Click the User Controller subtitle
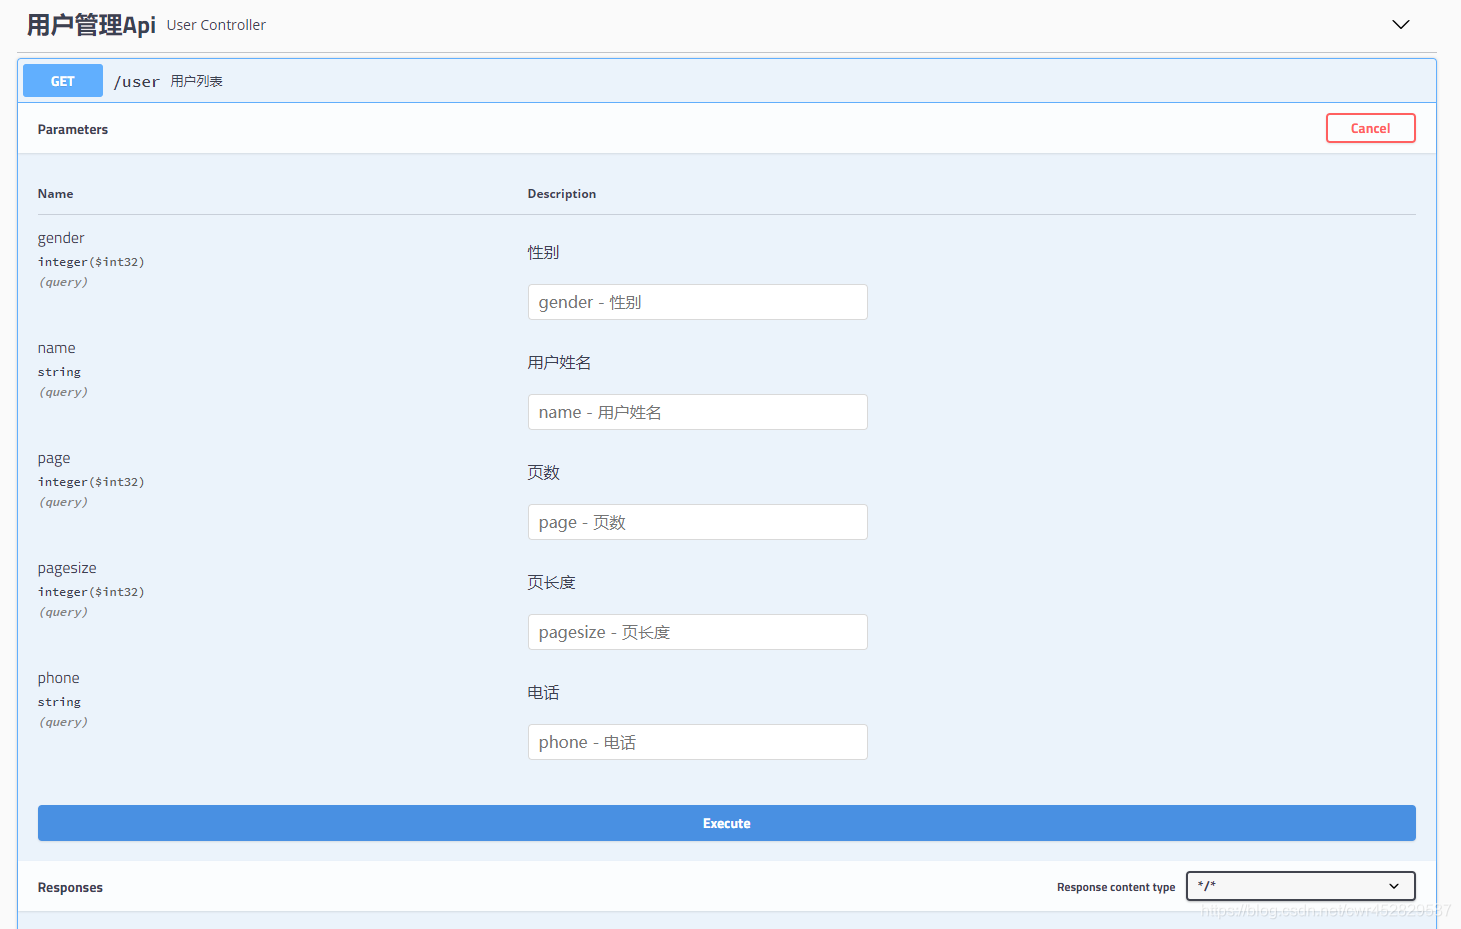The height and width of the screenshot is (929, 1461). point(216,25)
